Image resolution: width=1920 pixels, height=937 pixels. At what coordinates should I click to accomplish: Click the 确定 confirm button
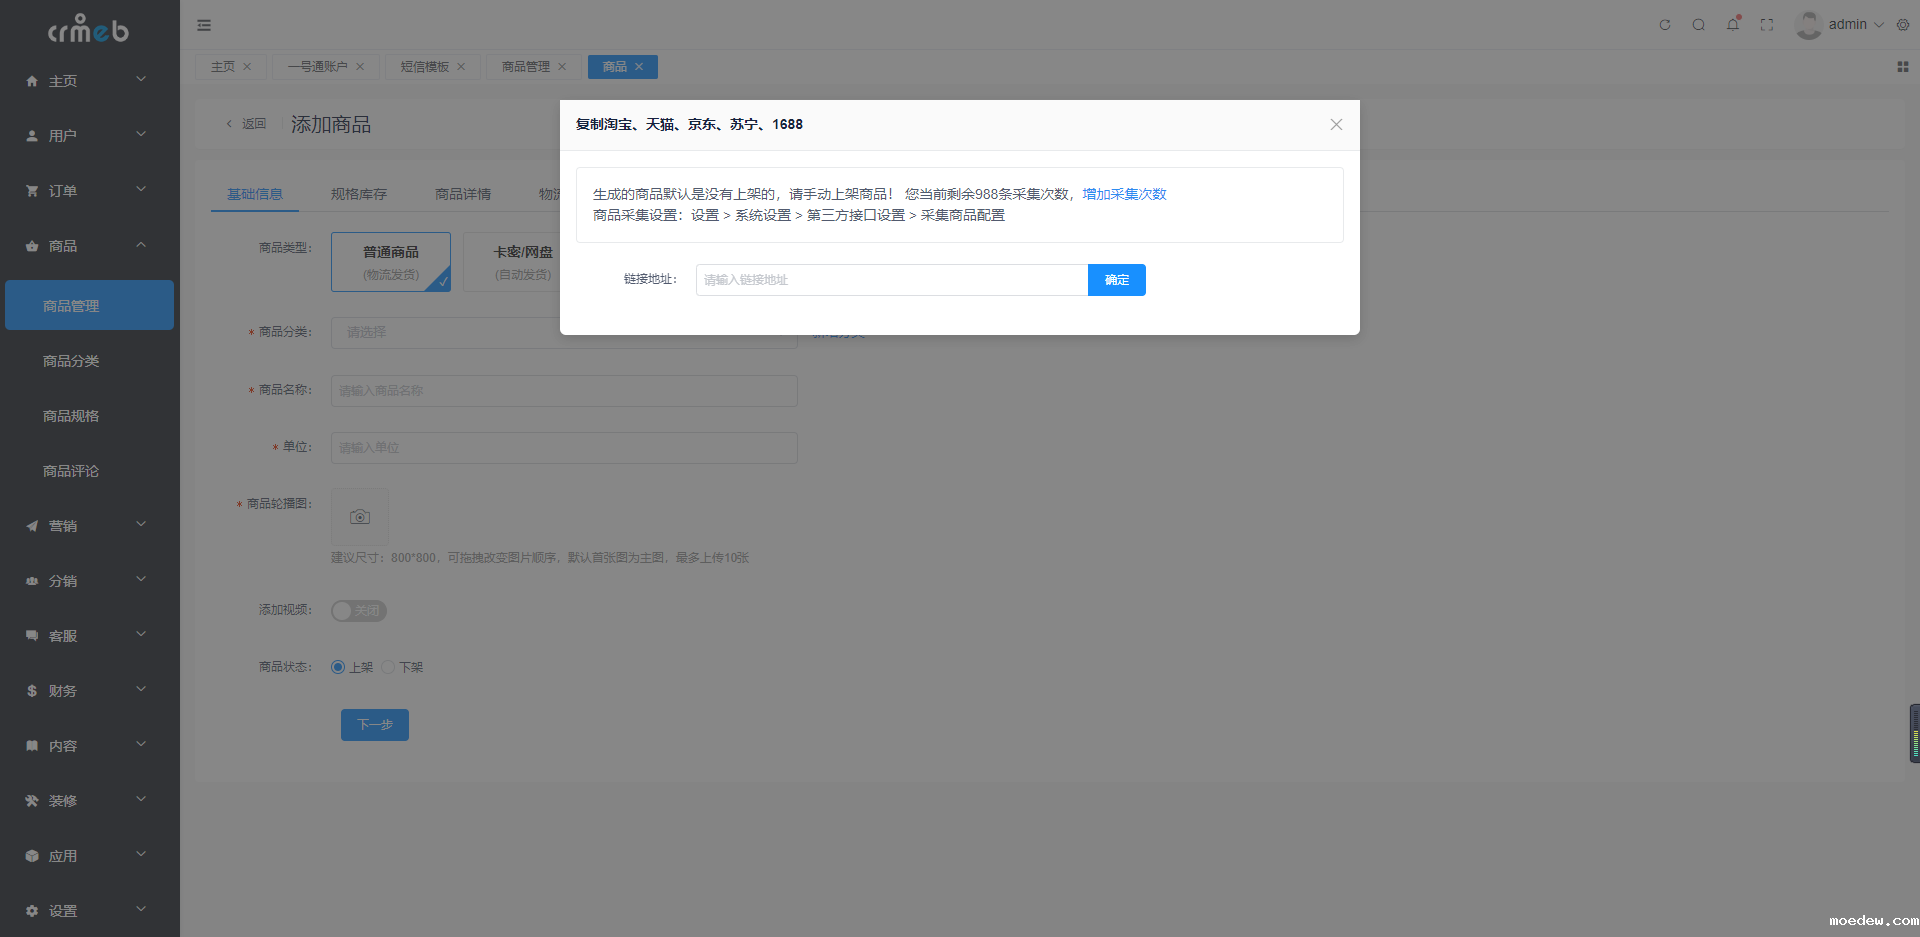coord(1116,280)
